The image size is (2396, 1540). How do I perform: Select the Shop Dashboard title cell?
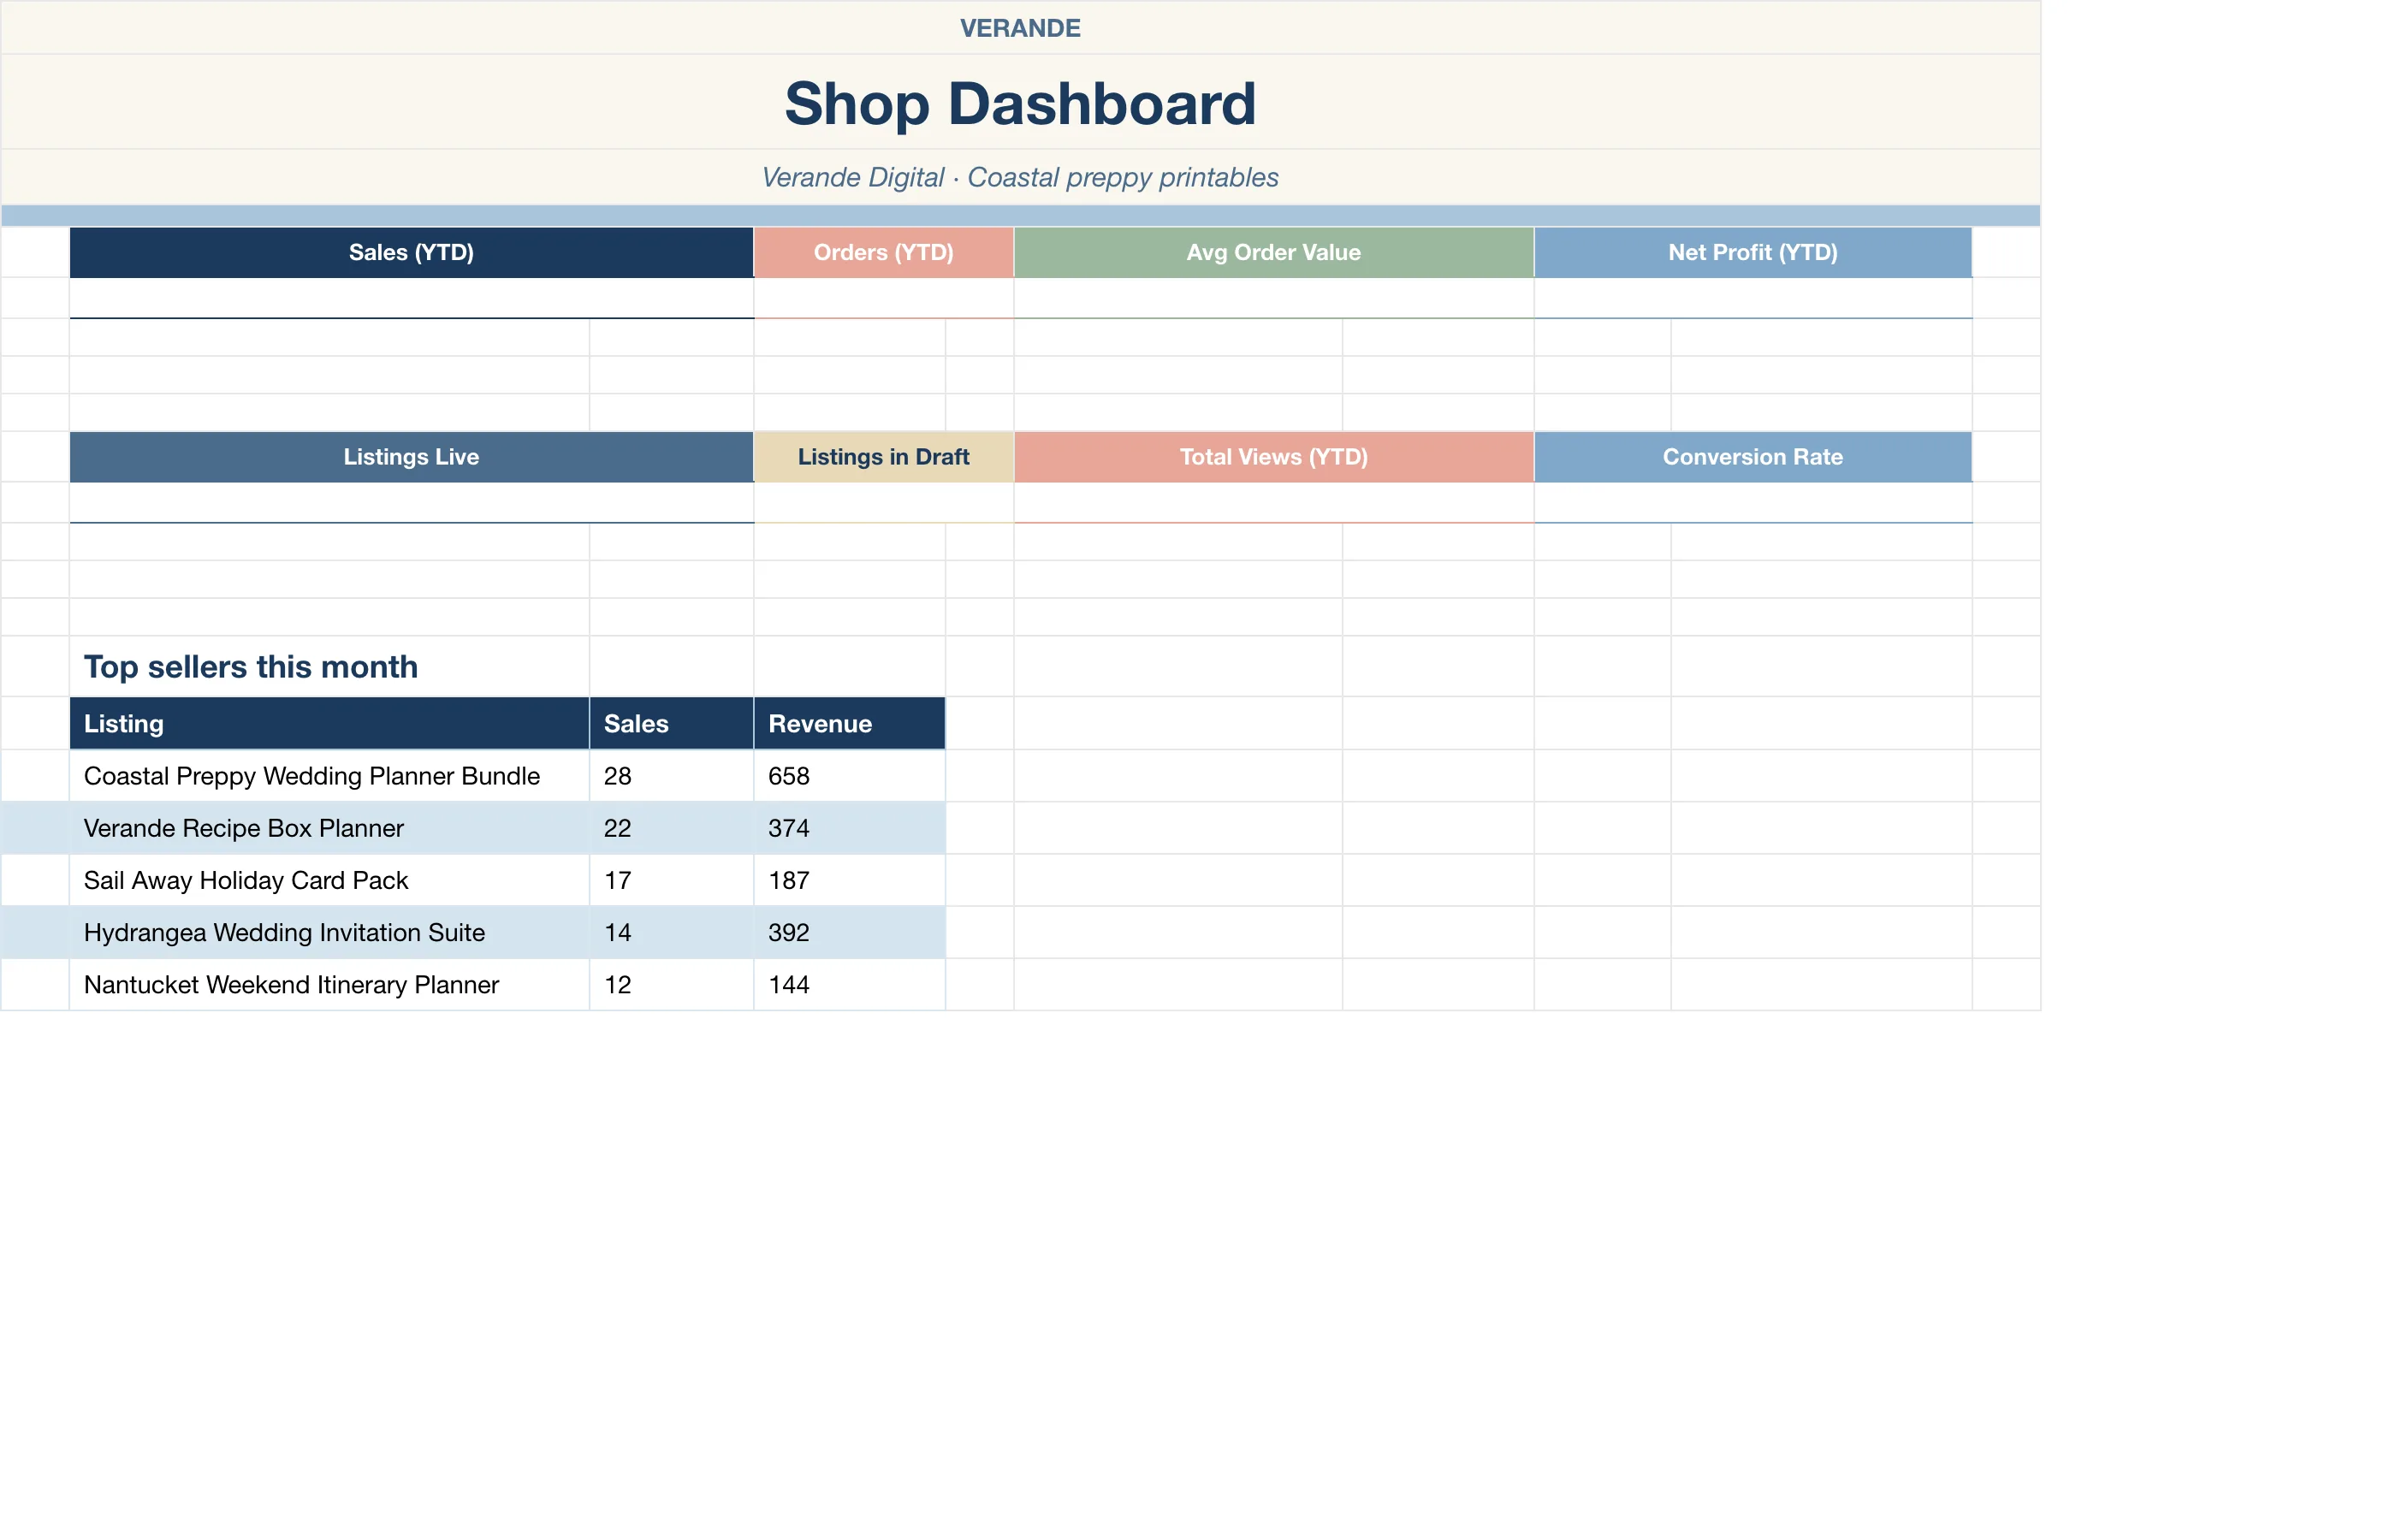(1020, 102)
